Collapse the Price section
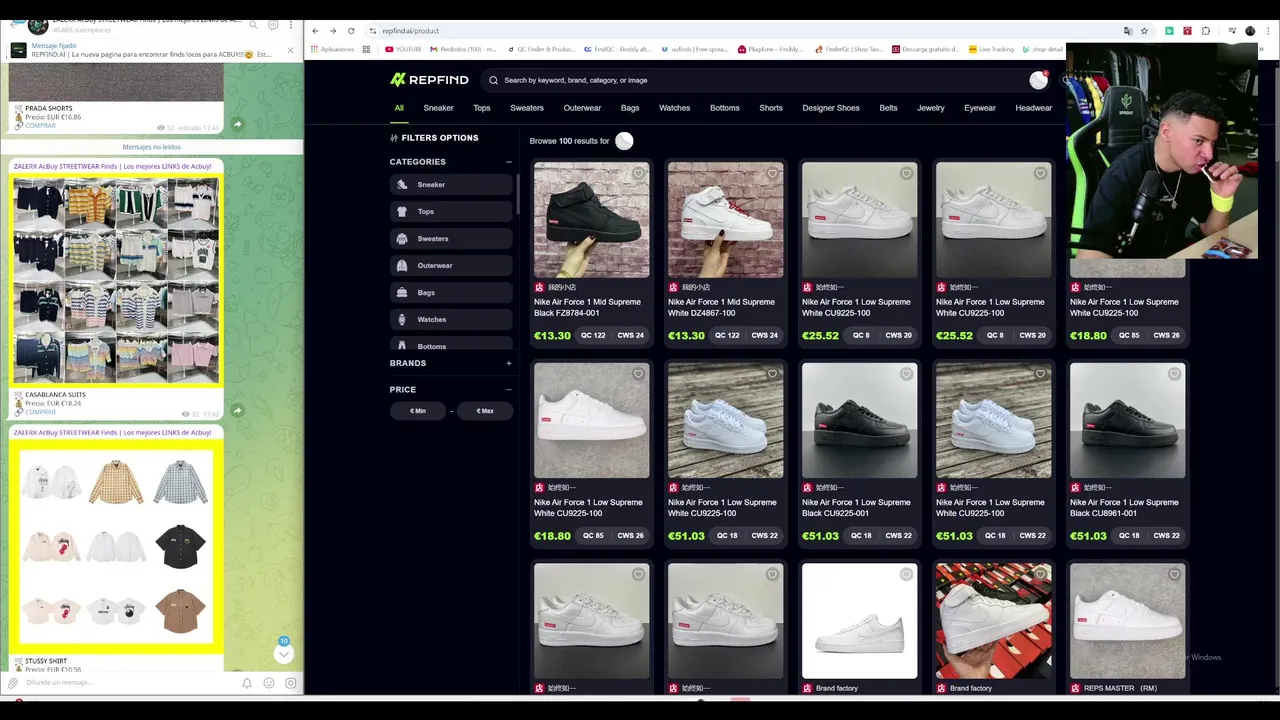The width and height of the screenshot is (1280, 720). pos(508,389)
